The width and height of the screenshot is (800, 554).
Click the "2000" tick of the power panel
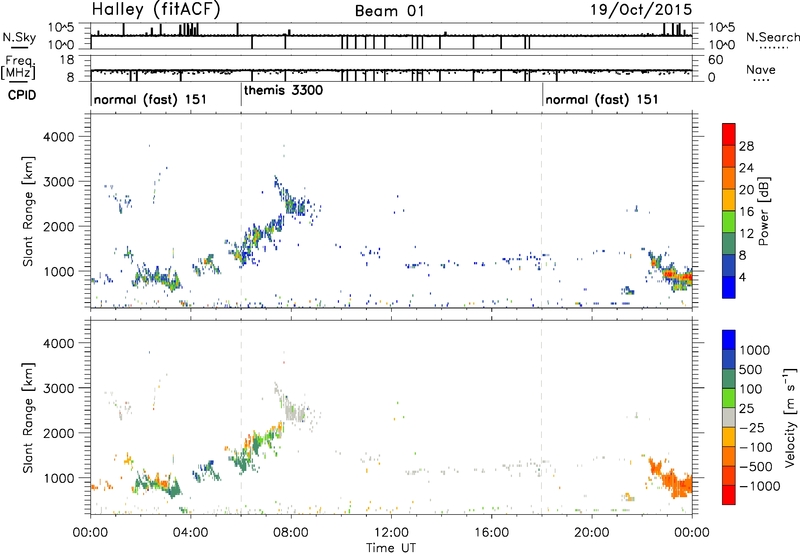pyautogui.click(x=58, y=226)
